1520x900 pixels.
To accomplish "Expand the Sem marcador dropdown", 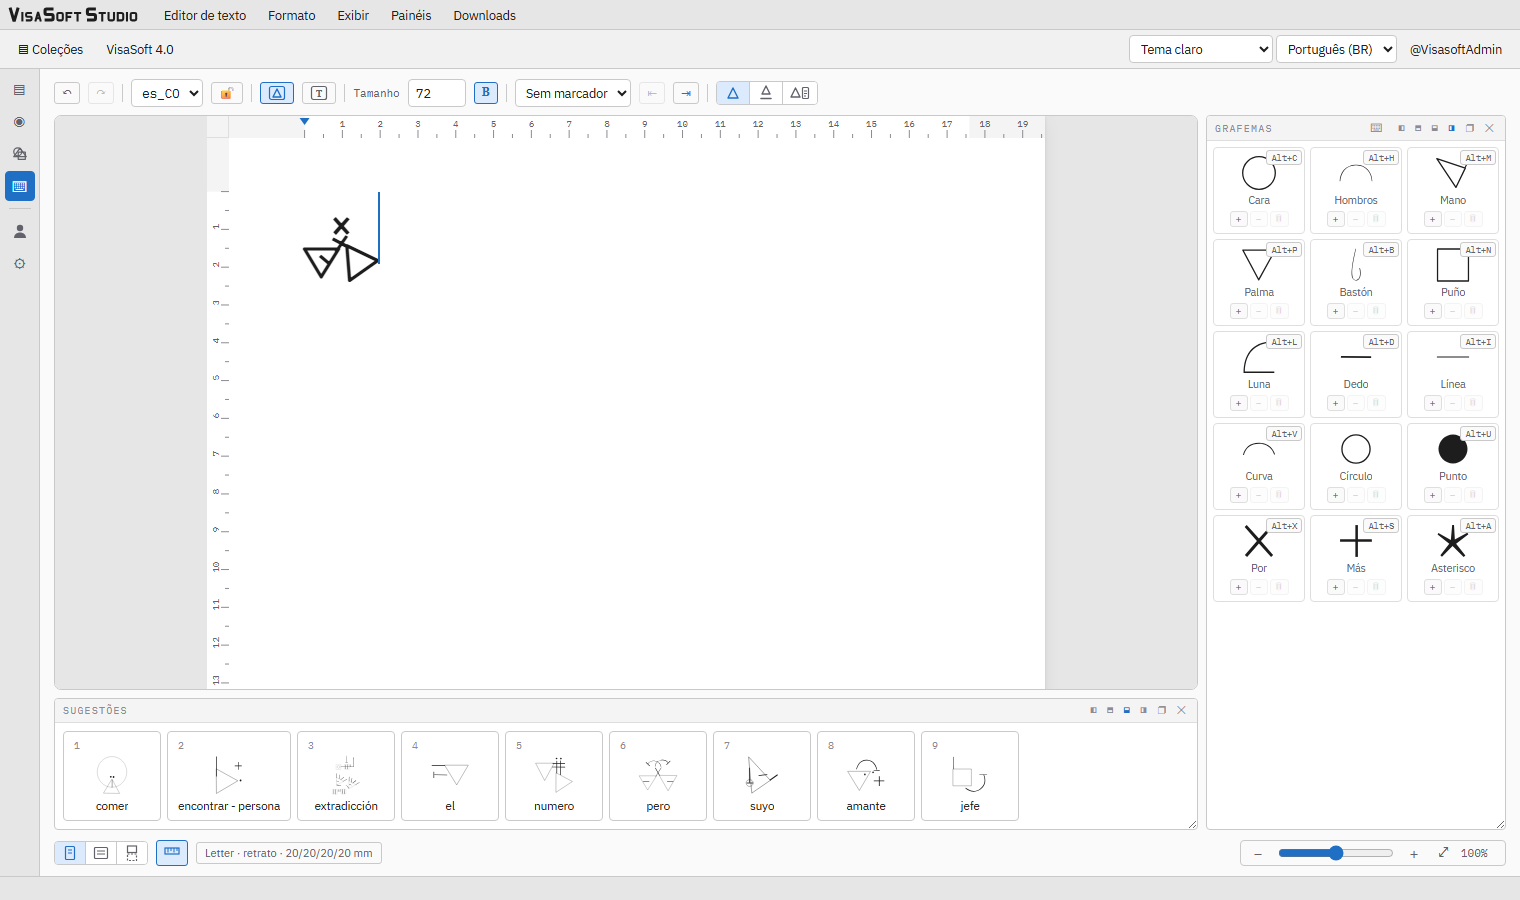I will pyautogui.click(x=573, y=93).
